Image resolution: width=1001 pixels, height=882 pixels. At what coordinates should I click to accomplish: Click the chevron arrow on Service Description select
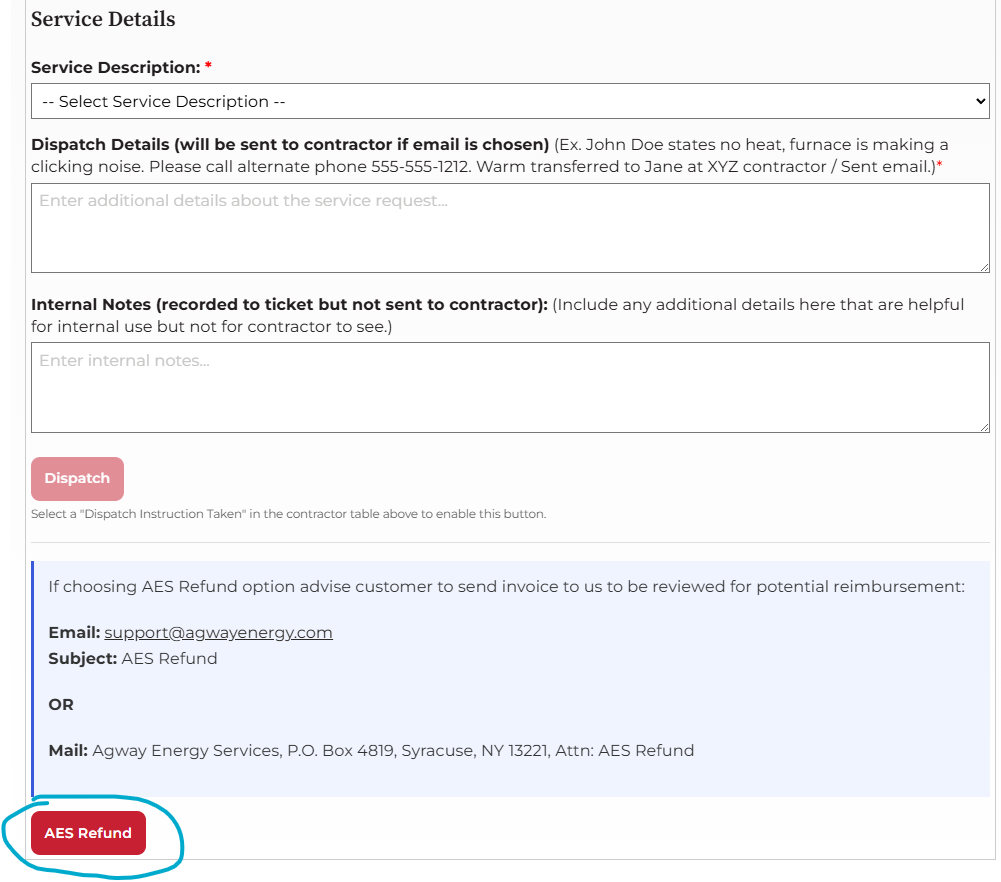(x=980, y=101)
